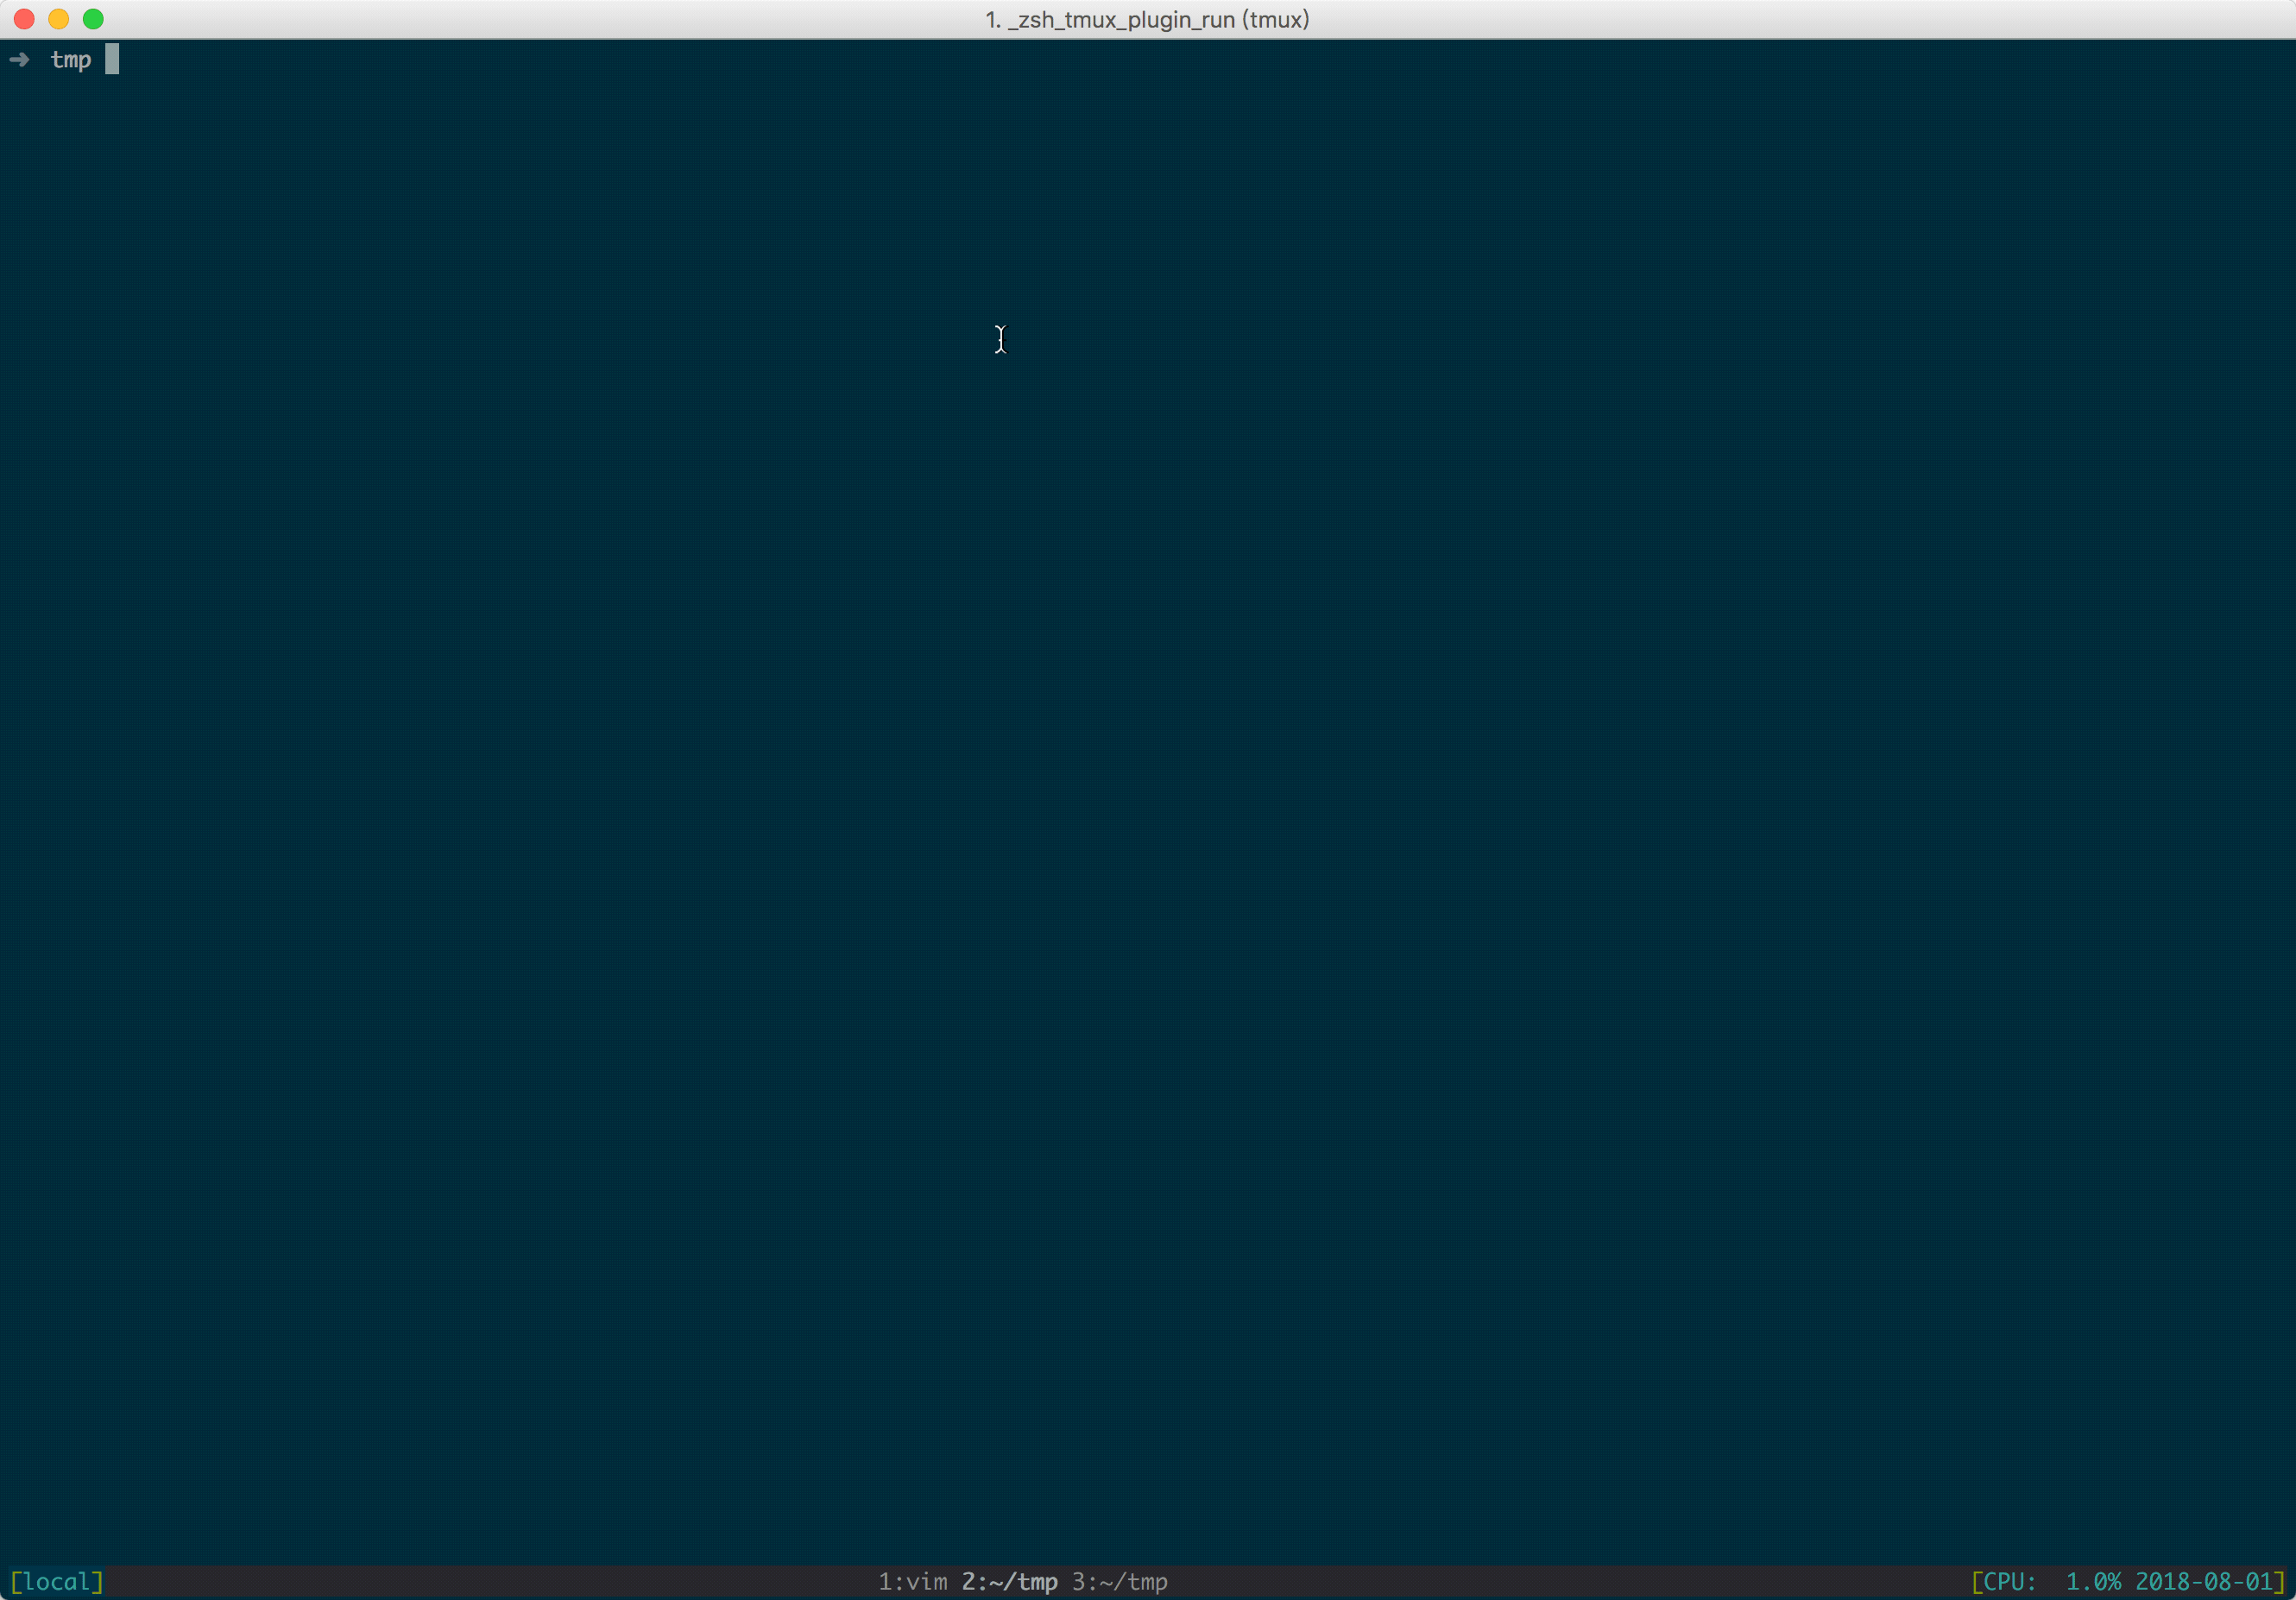Click the empty terminal pane area
The image size is (2296, 1600).
pyautogui.click(x=1148, y=800)
